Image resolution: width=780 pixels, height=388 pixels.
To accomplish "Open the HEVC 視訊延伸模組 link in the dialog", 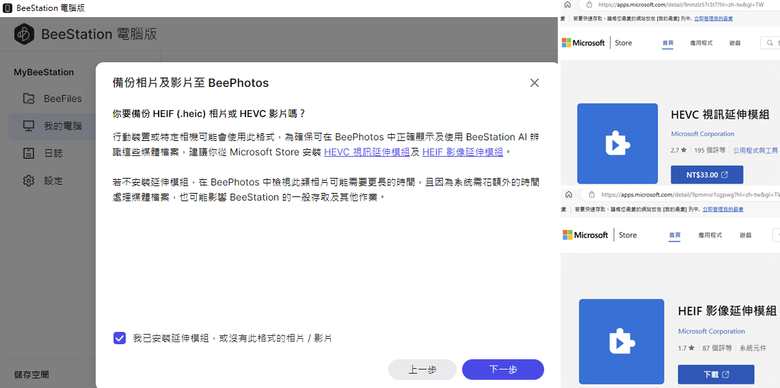I will (367, 152).
